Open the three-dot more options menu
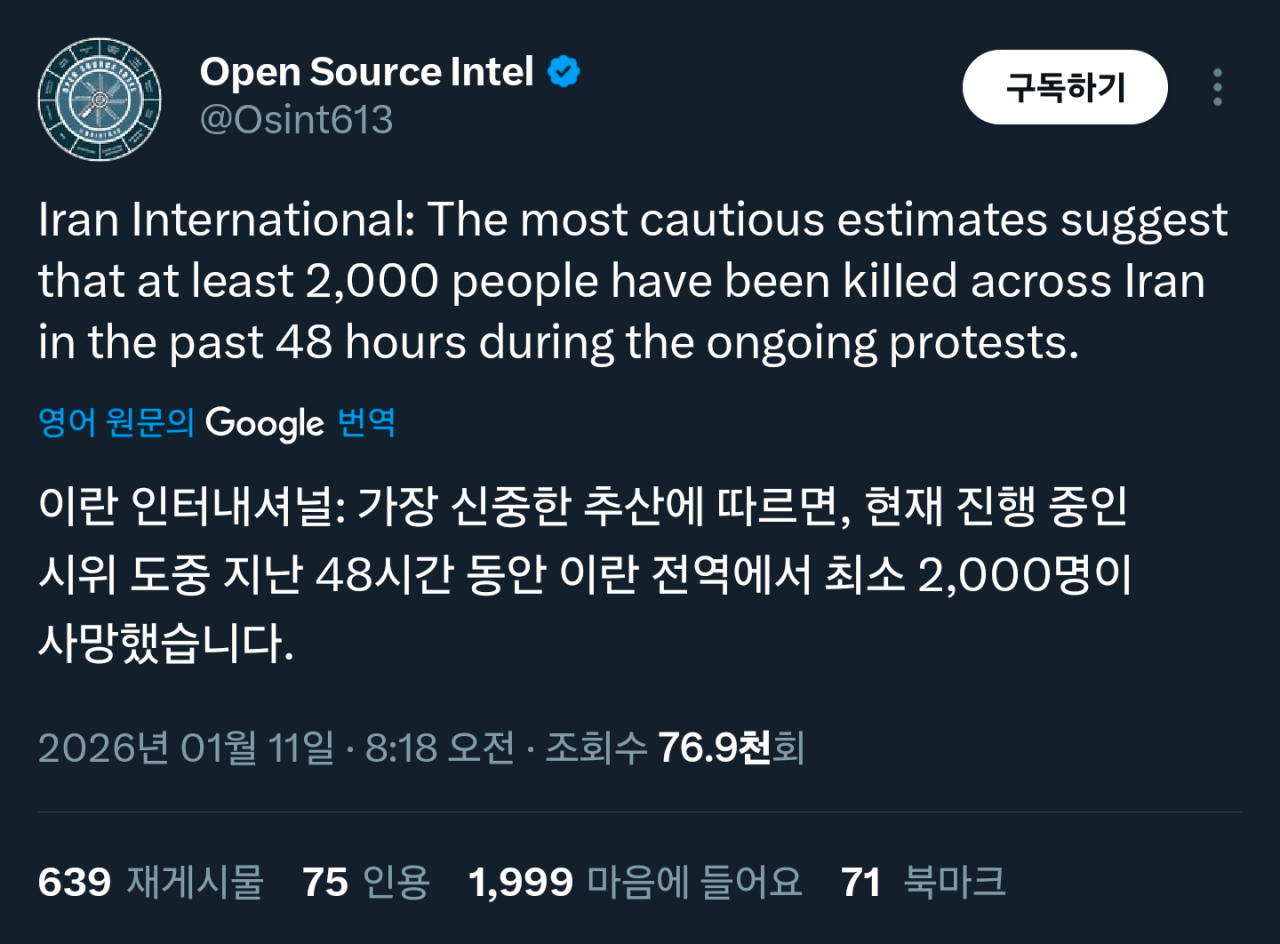The height and width of the screenshot is (944, 1280). pos(1217,88)
